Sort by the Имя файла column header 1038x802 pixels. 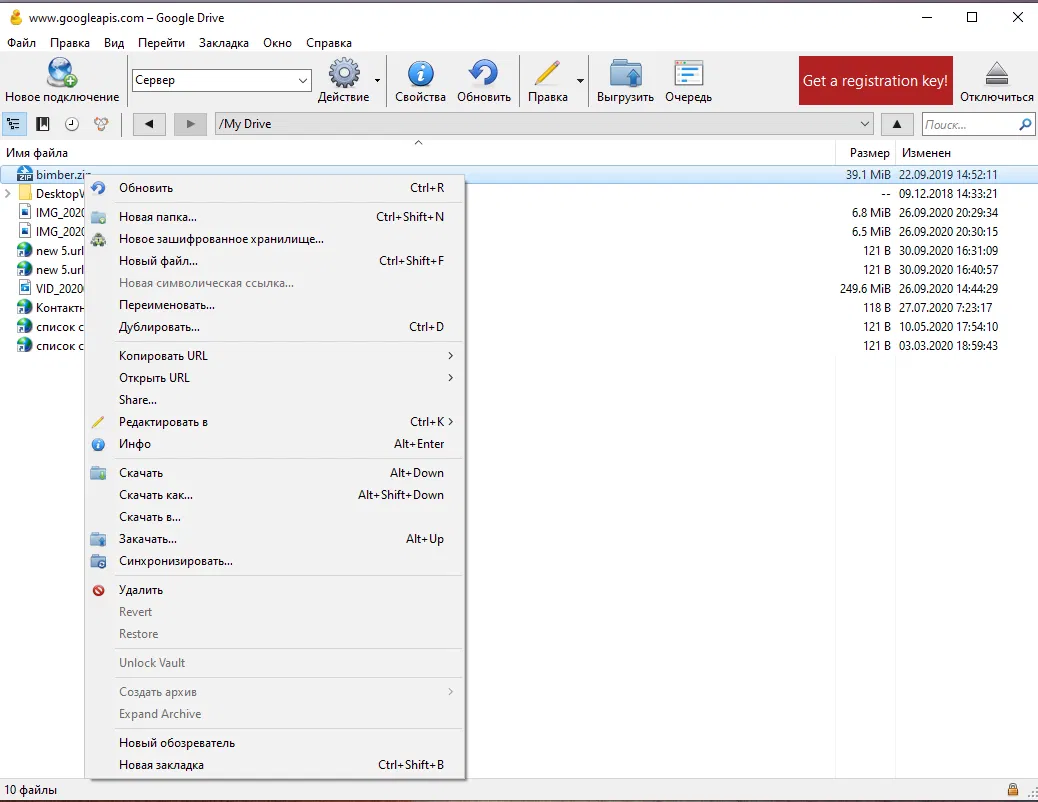pos(418,153)
